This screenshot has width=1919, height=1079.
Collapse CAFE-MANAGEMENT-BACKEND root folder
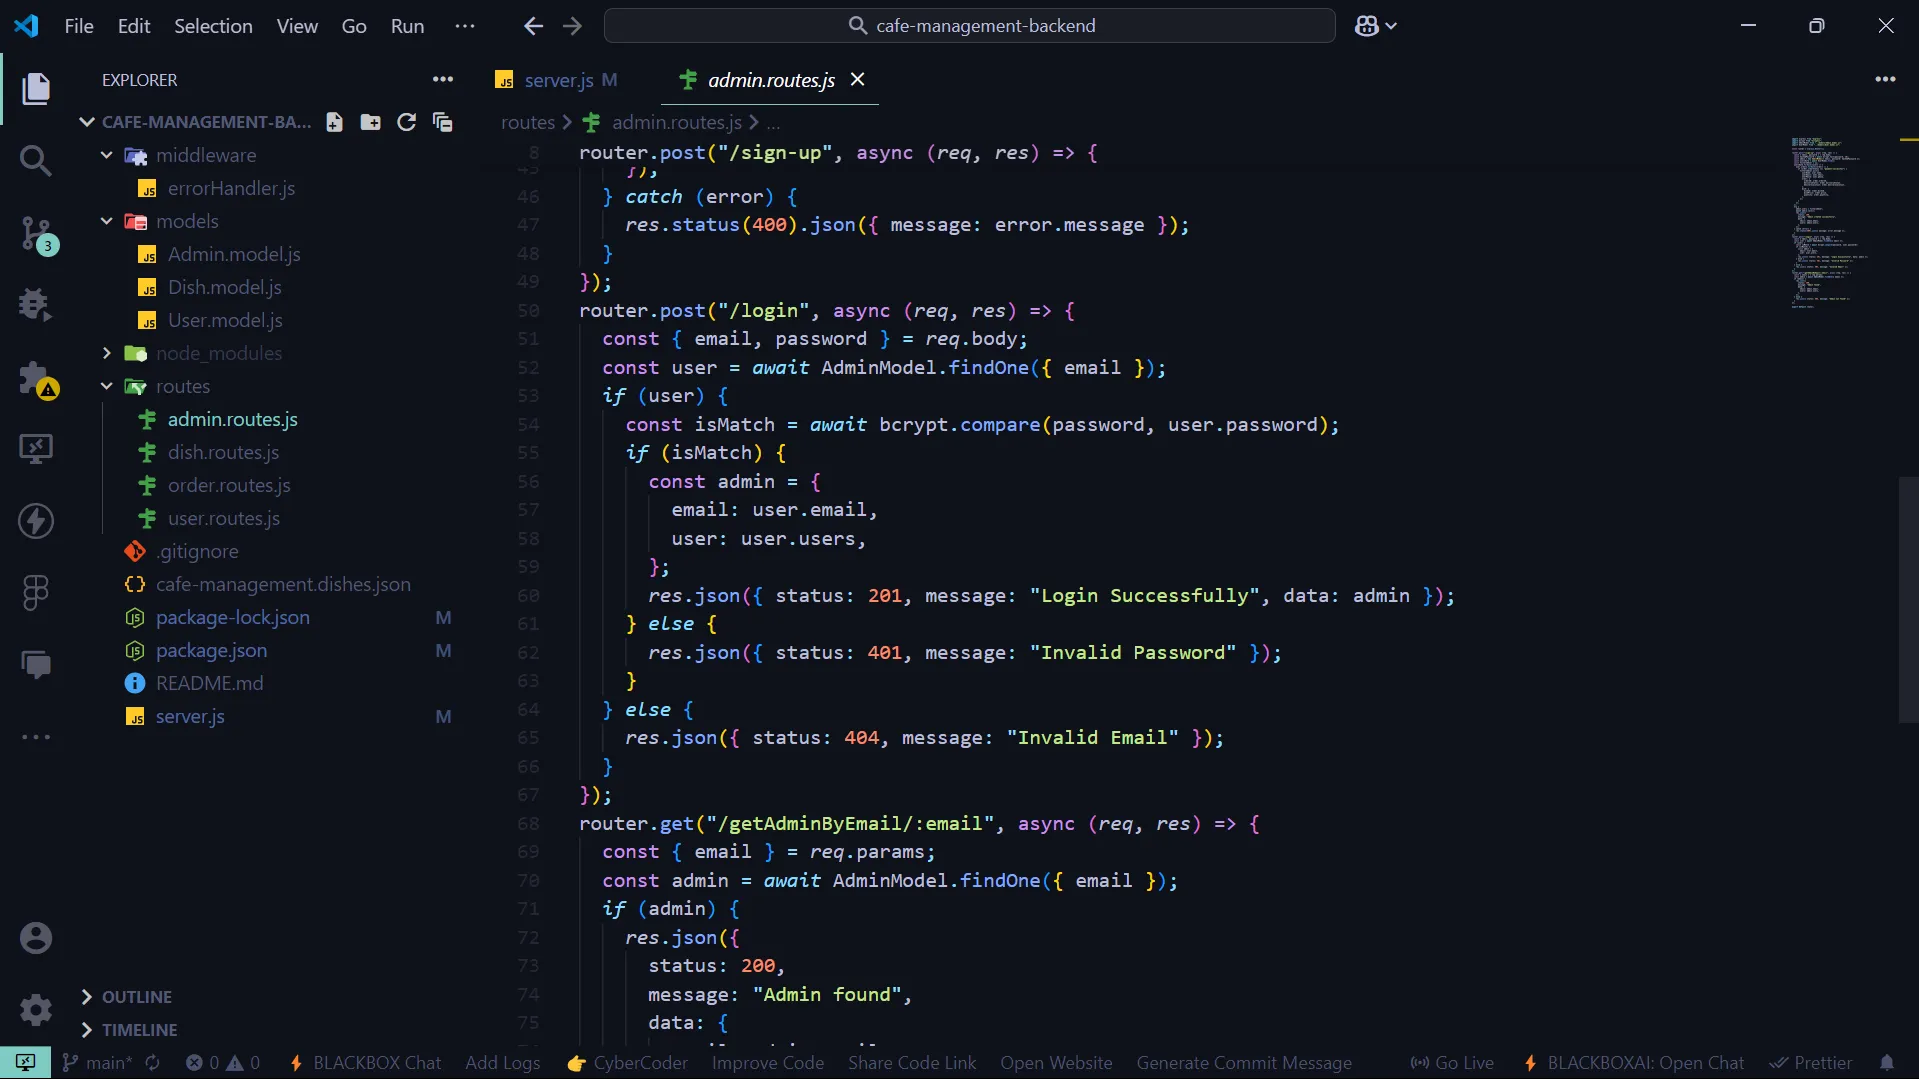pos(87,122)
